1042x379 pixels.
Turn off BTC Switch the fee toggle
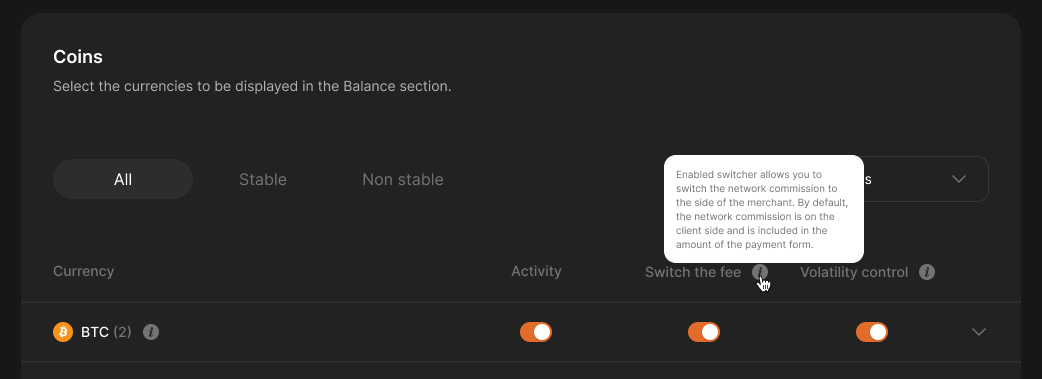pos(704,332)
